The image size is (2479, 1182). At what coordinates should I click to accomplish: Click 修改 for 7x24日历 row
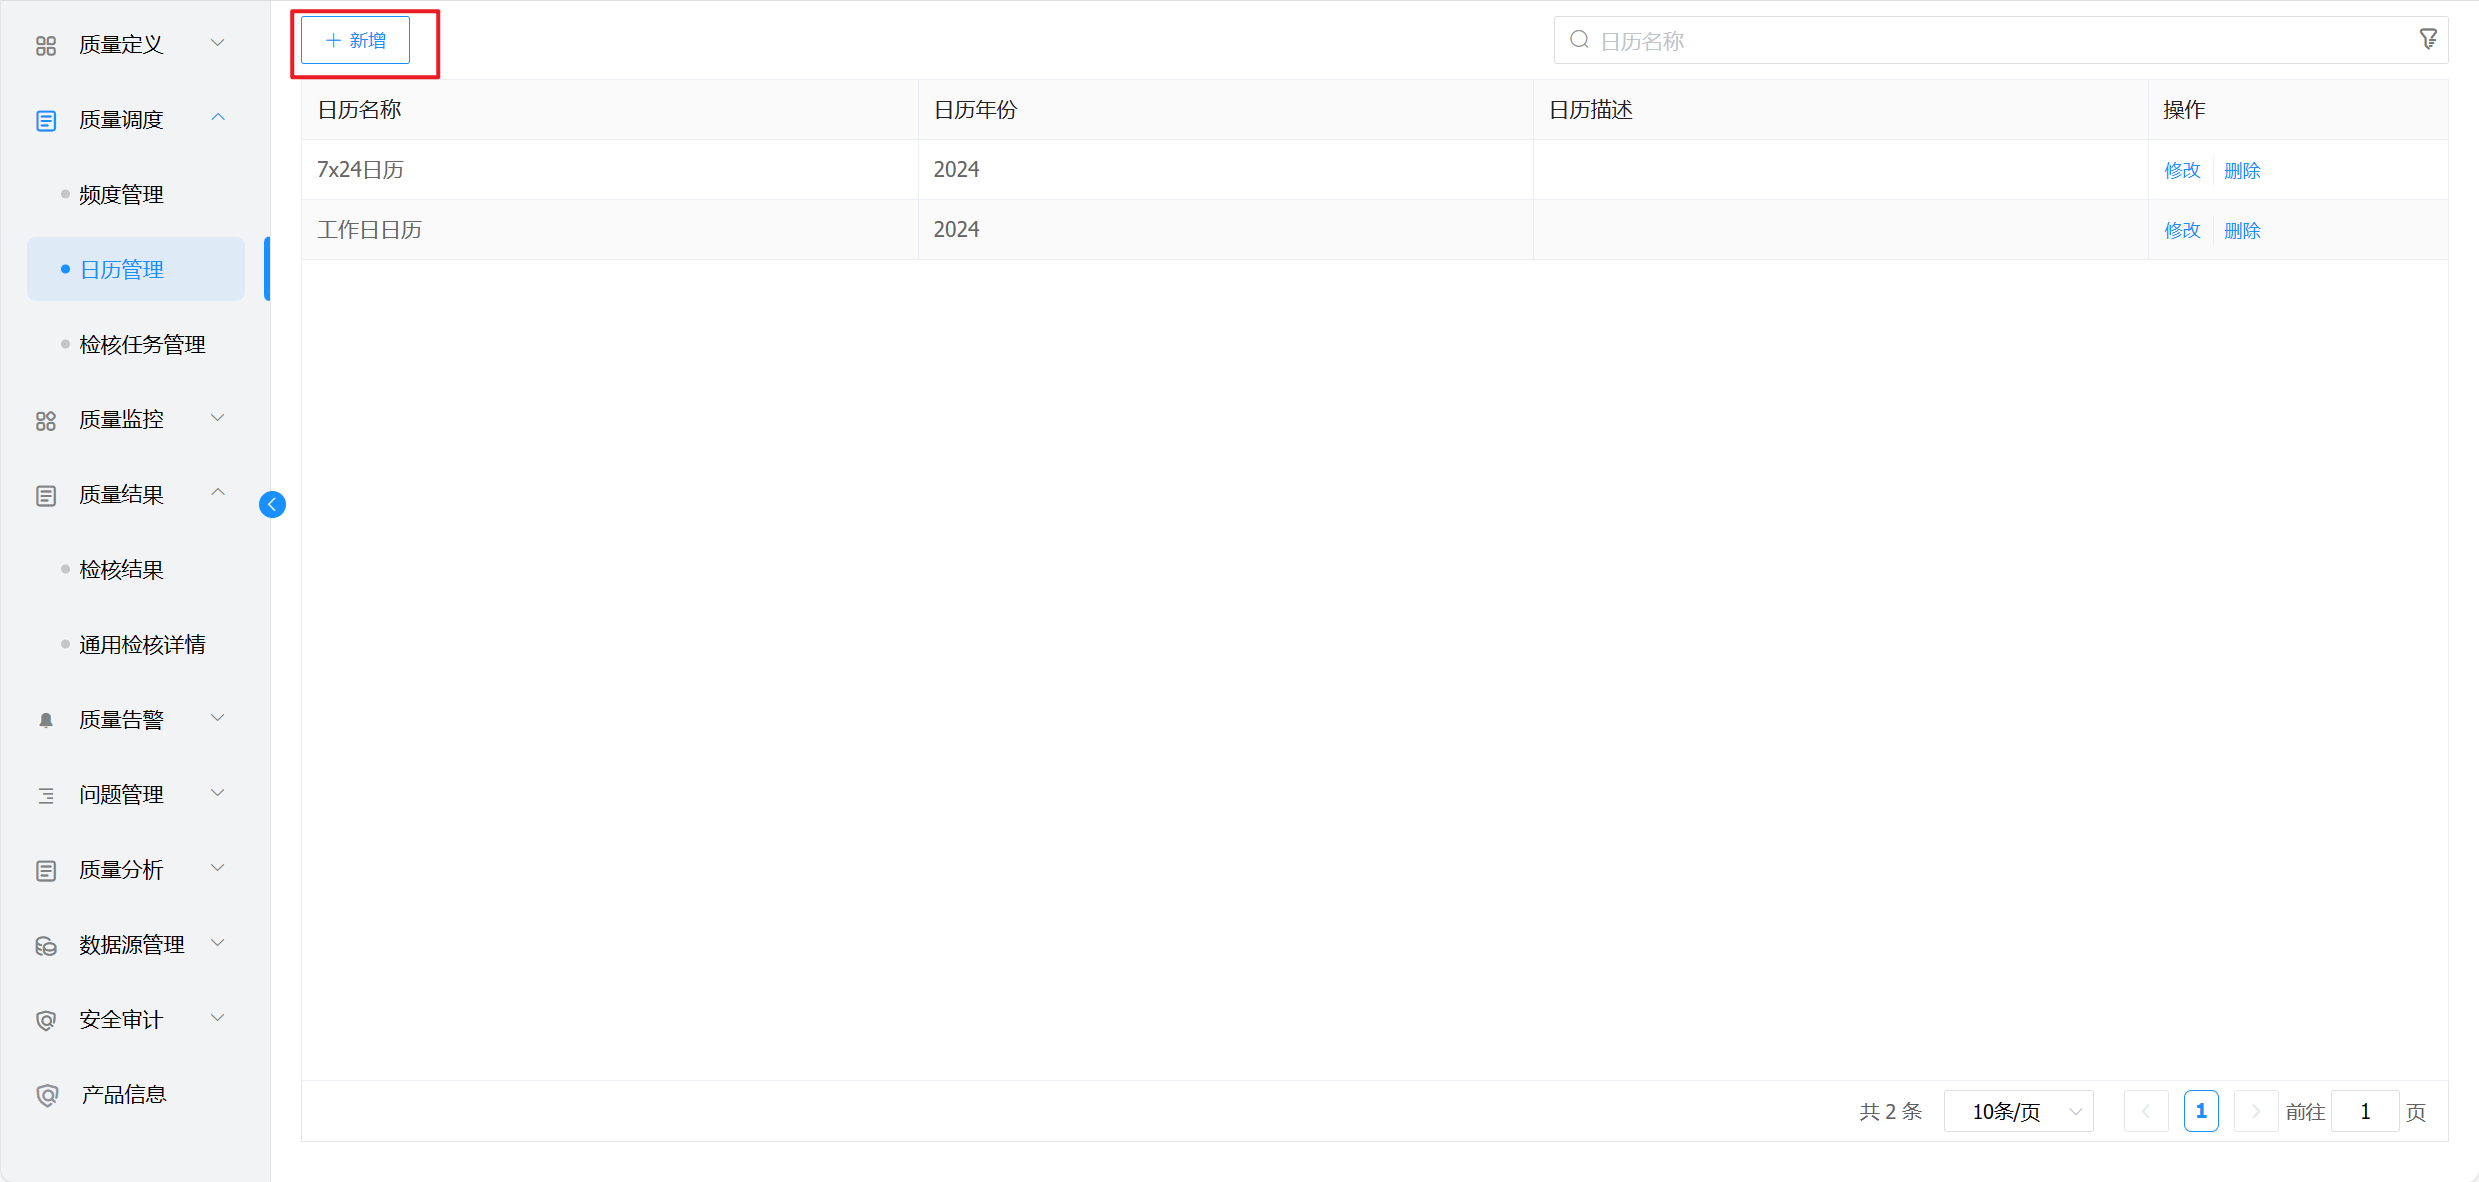pyautogui.click(x=2181, y=170)
